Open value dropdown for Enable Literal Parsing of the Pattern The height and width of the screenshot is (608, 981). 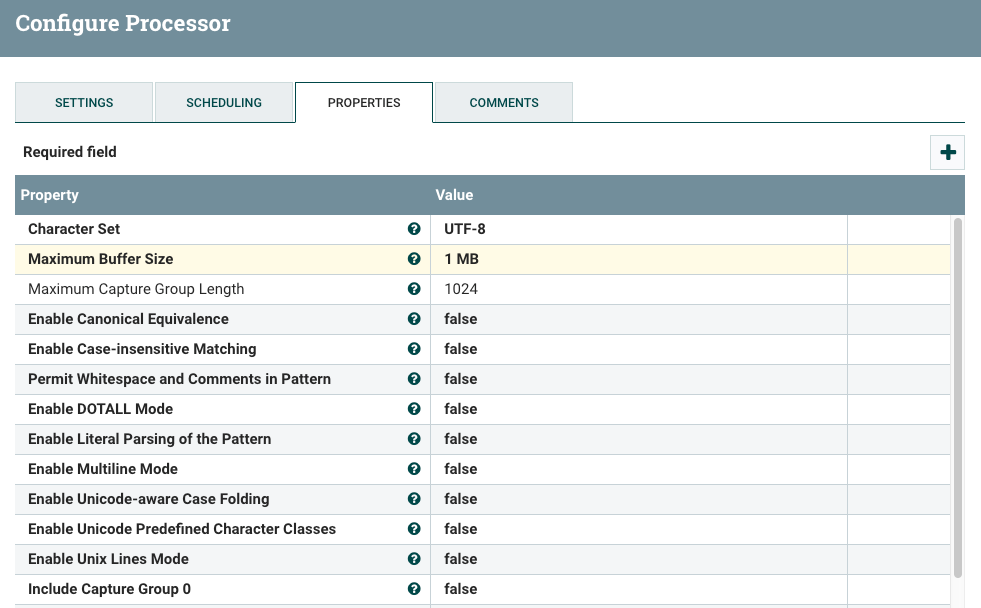tap(639, 439)
